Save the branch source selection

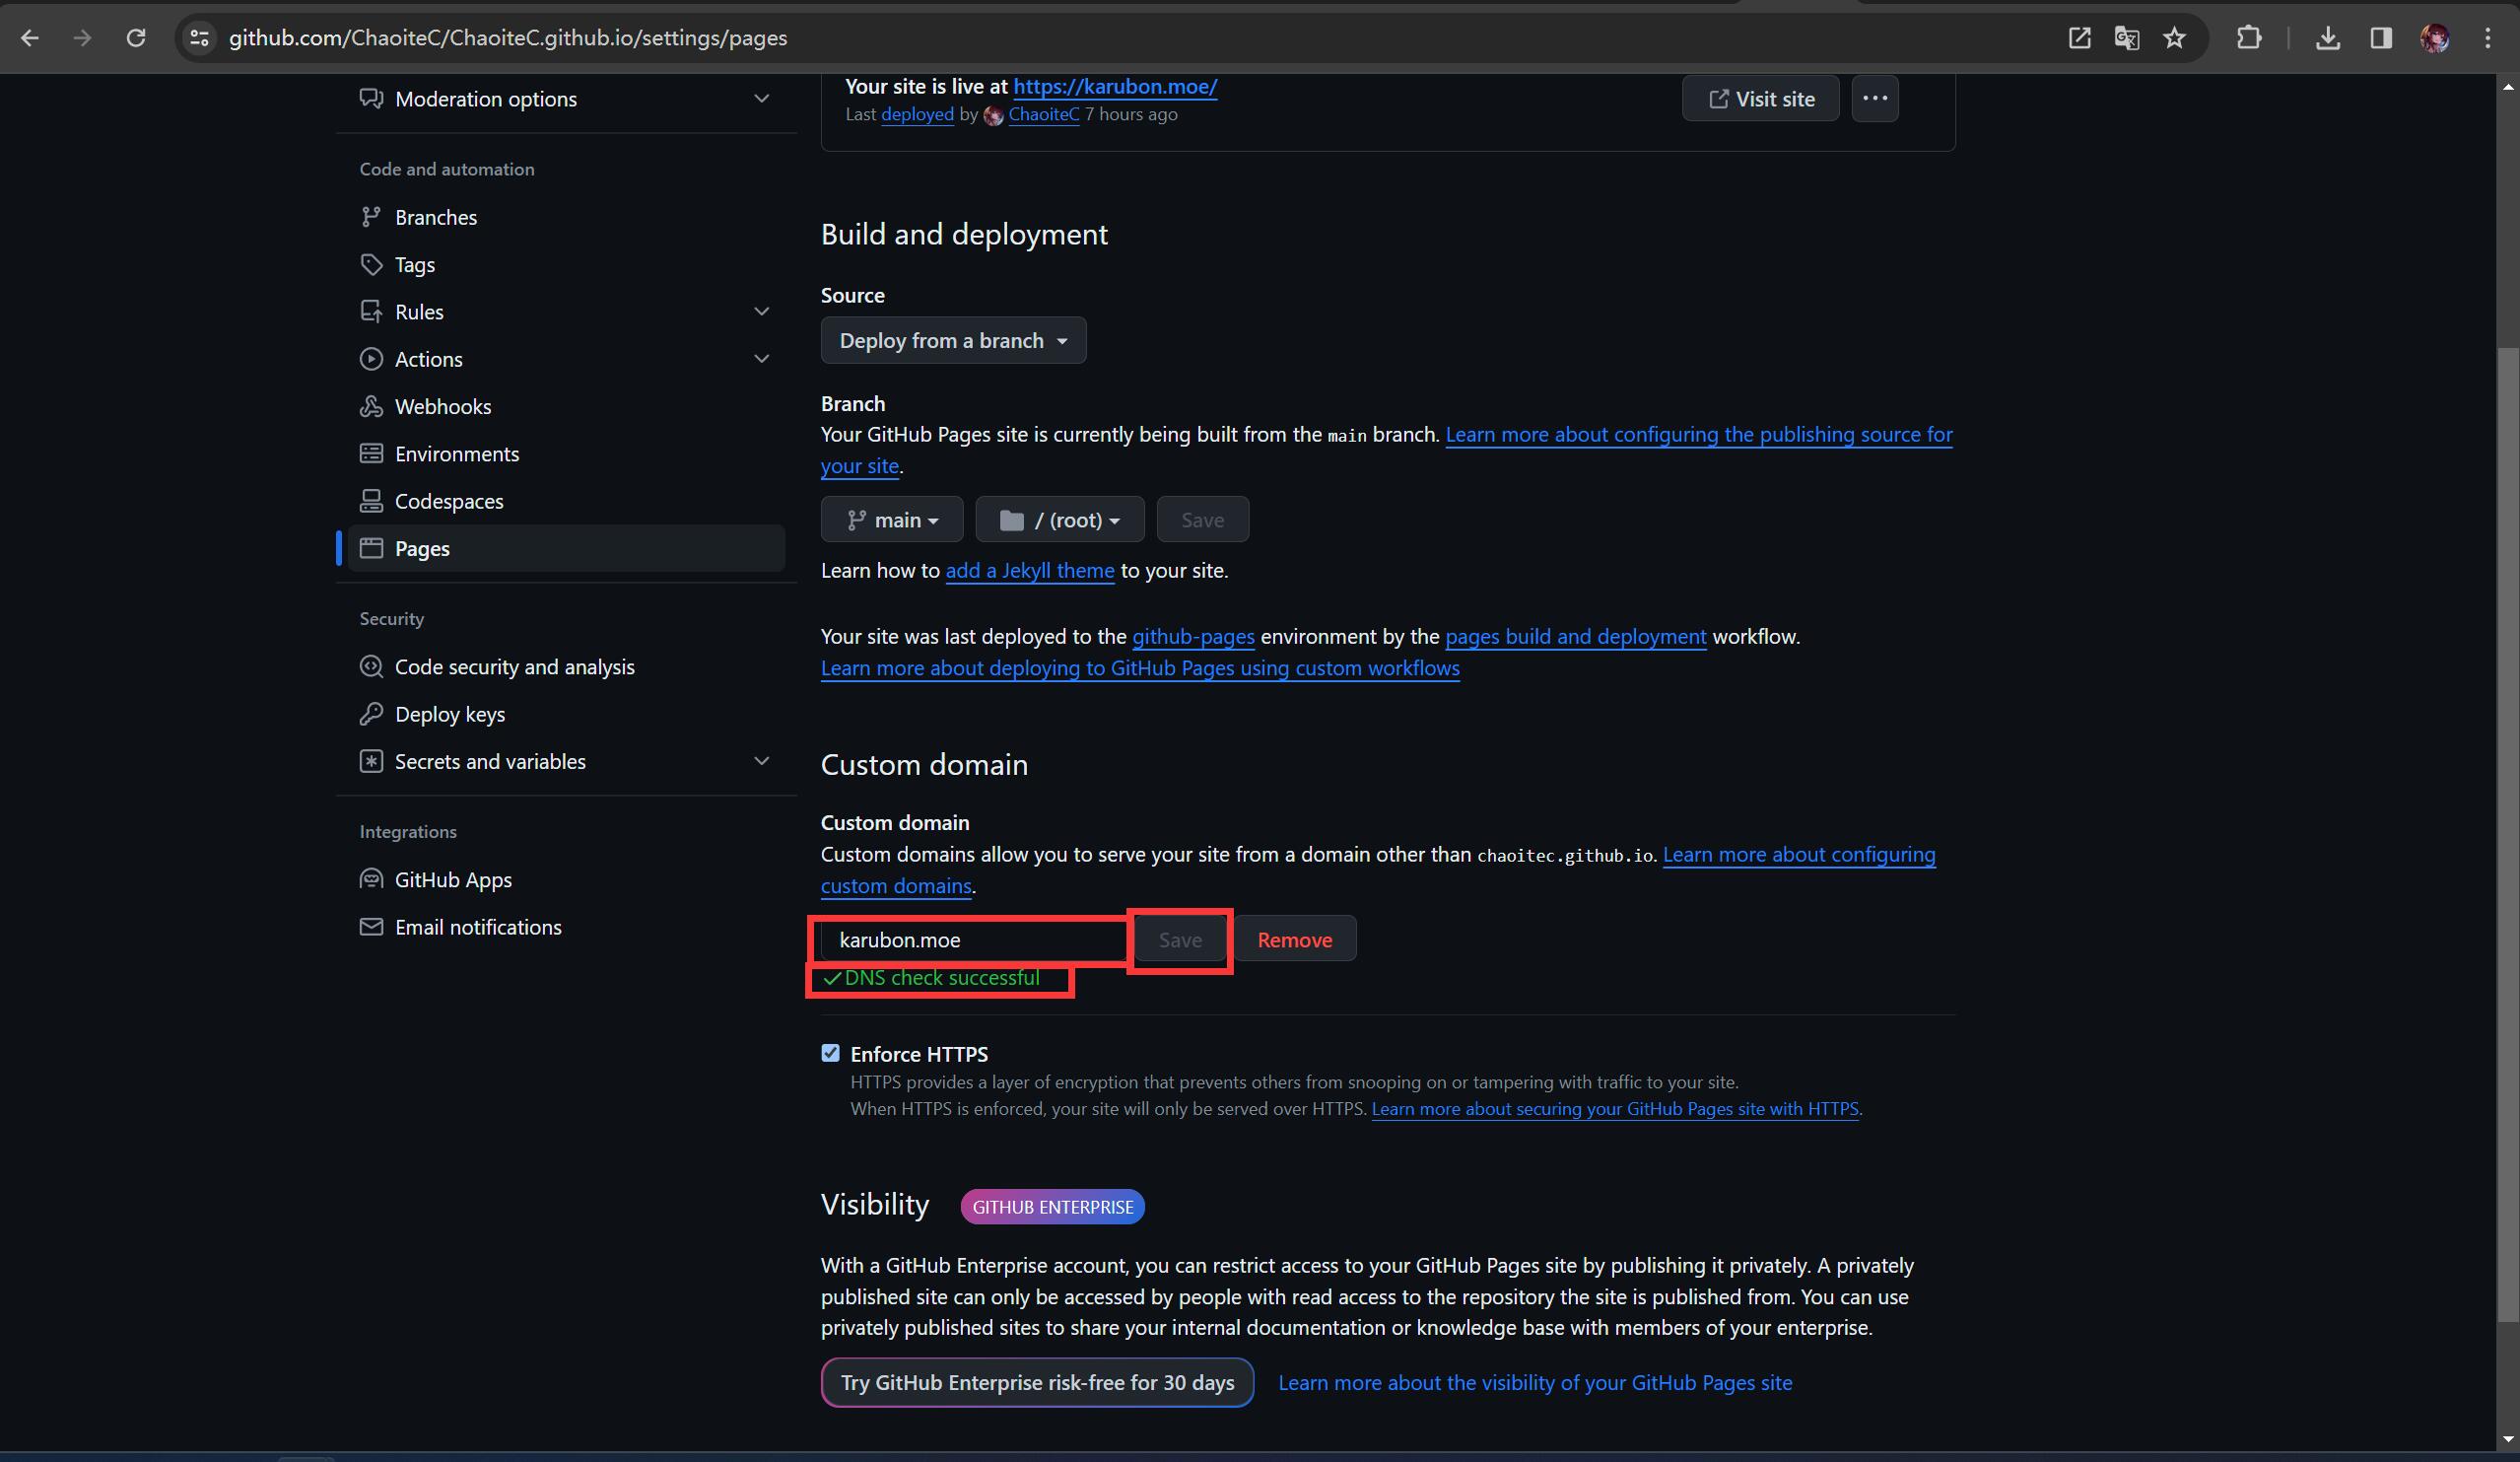[x=1202, y=519]
